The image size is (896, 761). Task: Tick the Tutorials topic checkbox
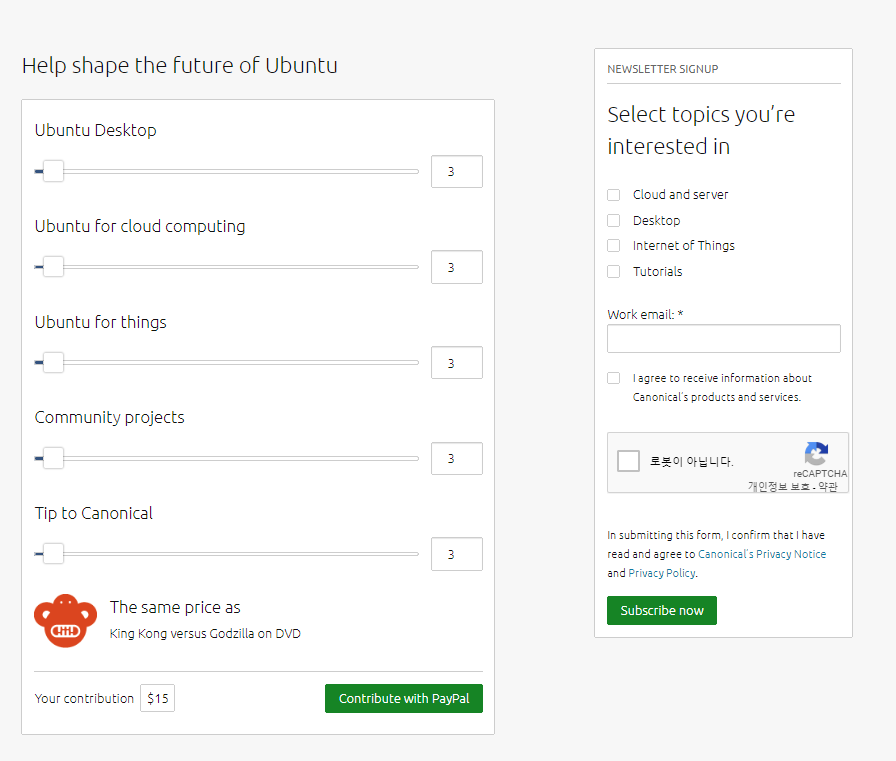(614, 271)
